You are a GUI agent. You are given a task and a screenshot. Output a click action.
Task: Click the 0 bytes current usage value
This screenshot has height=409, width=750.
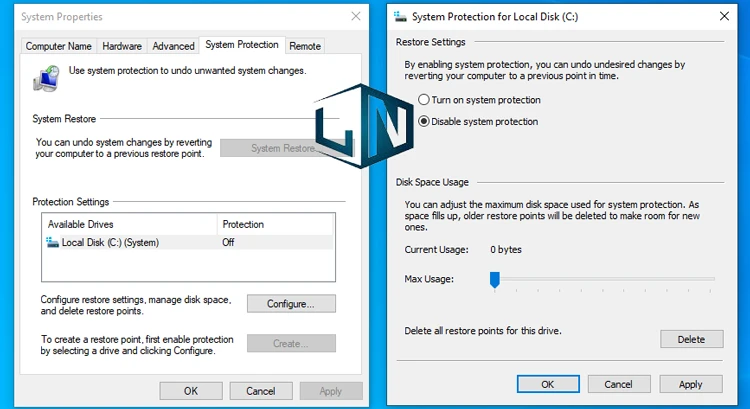click(506, 249)
